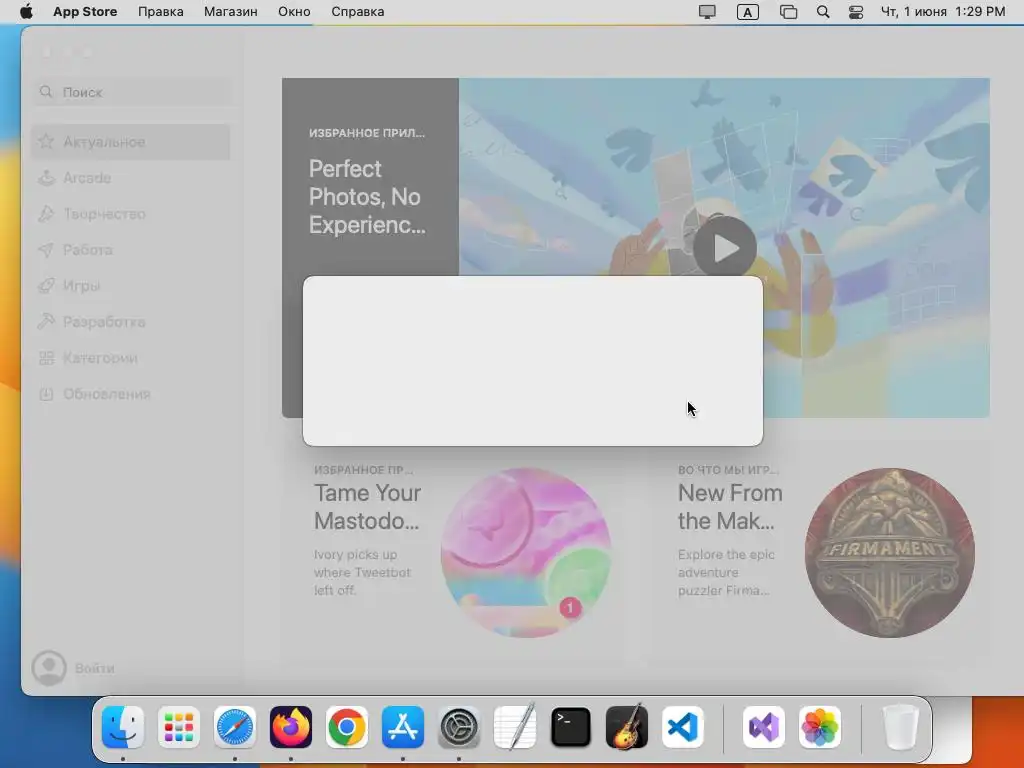Click the Войти sign-in button
This screenshot has height=768, width=1024.
tap(95, 668)
